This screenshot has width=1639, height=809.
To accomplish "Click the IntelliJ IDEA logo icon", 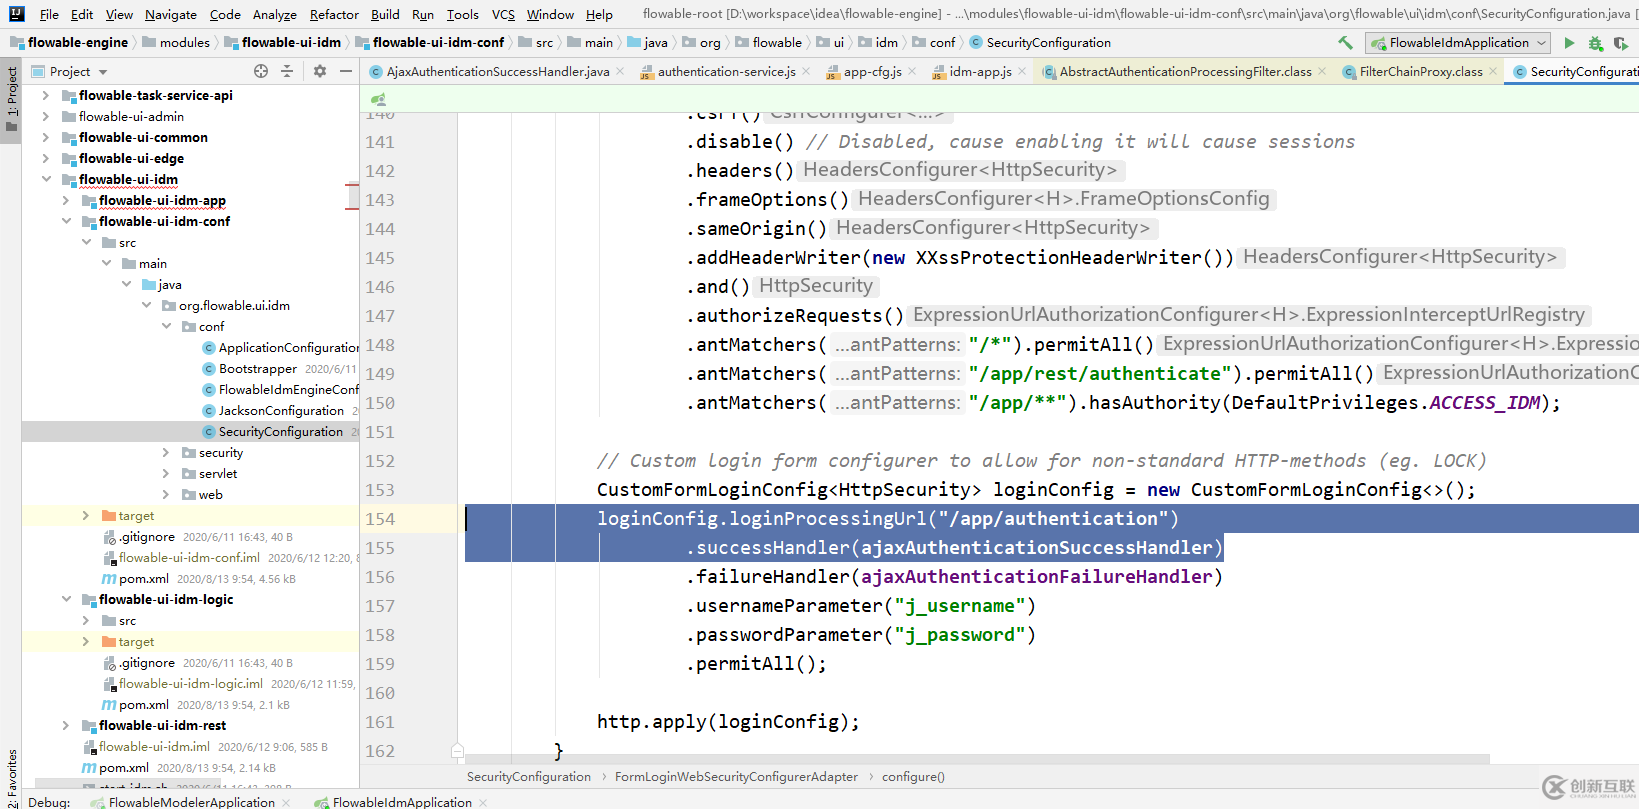I will [x=16, y=14].
